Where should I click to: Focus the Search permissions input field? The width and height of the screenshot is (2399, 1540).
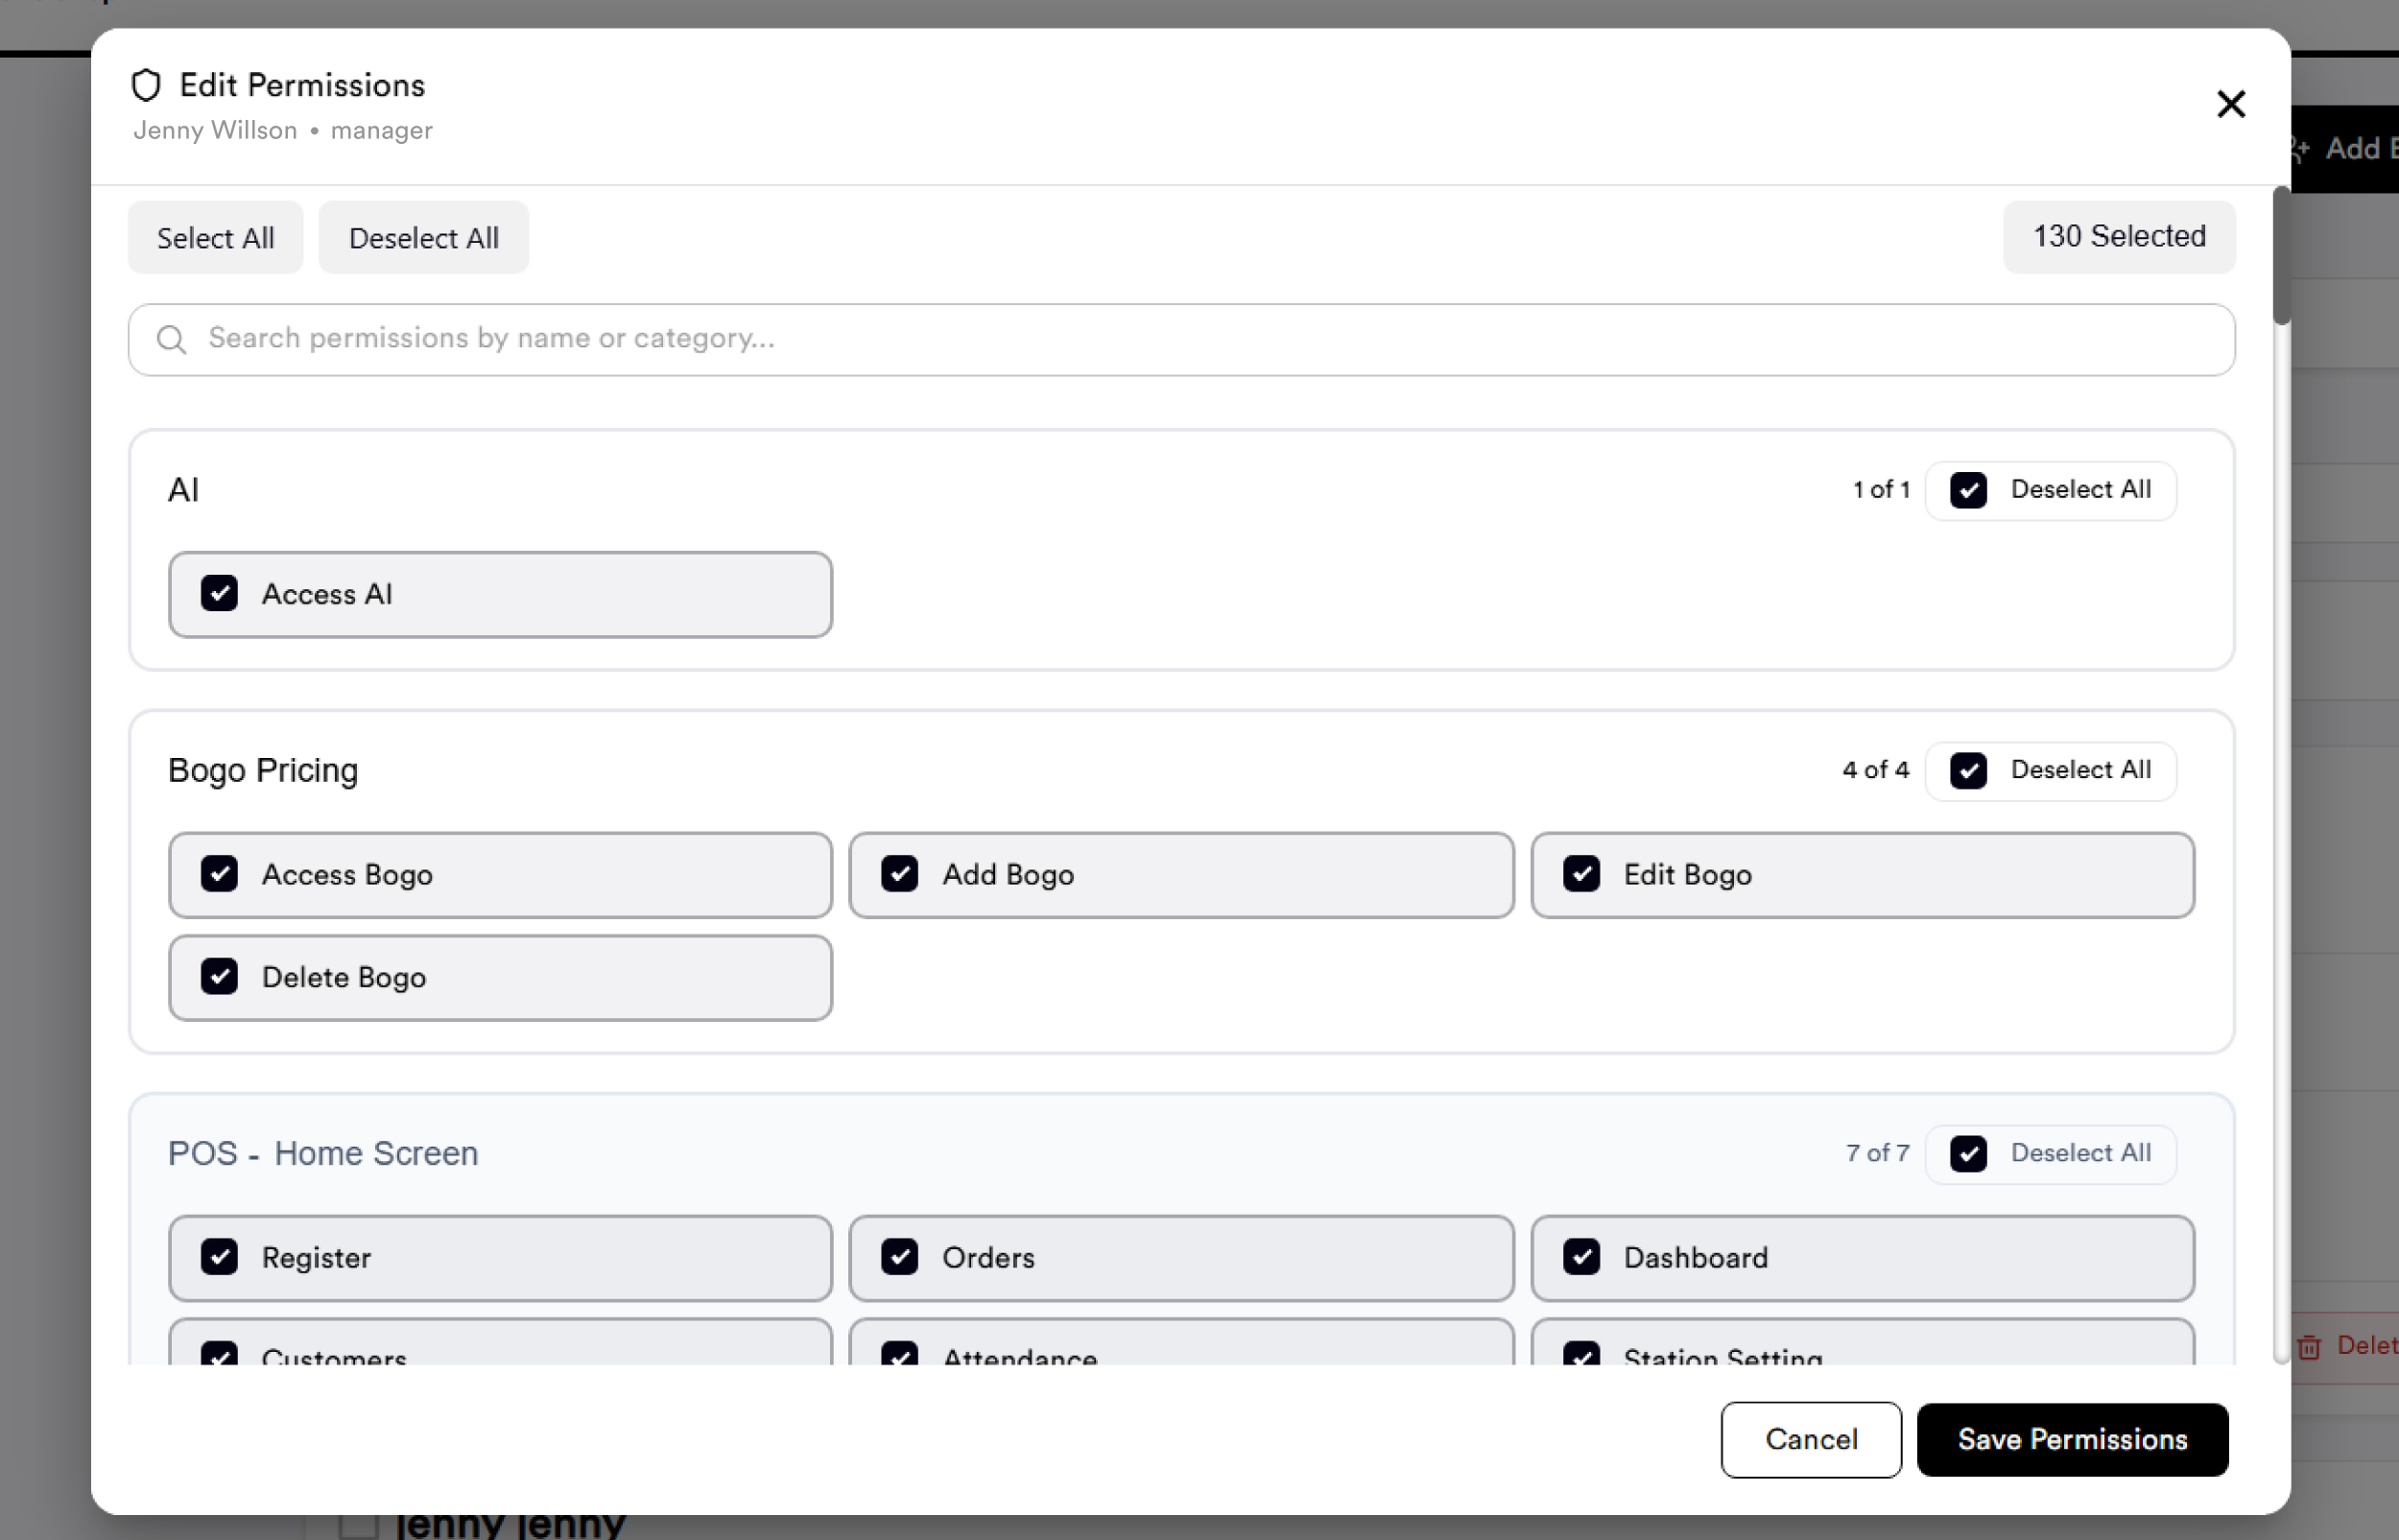1181,340
